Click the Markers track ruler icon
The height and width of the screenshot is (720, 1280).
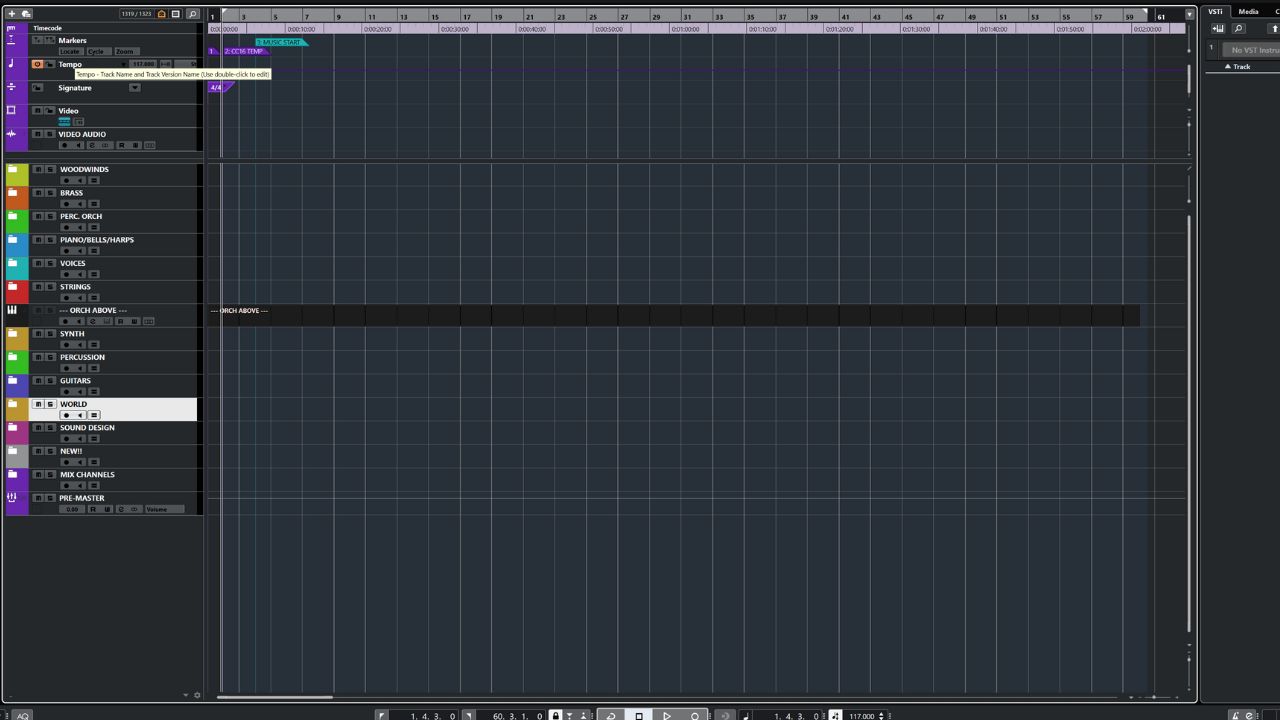12,40
